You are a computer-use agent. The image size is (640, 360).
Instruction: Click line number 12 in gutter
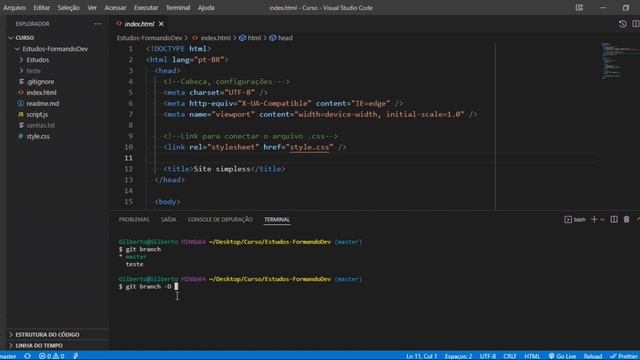click(x=129, y=169)
